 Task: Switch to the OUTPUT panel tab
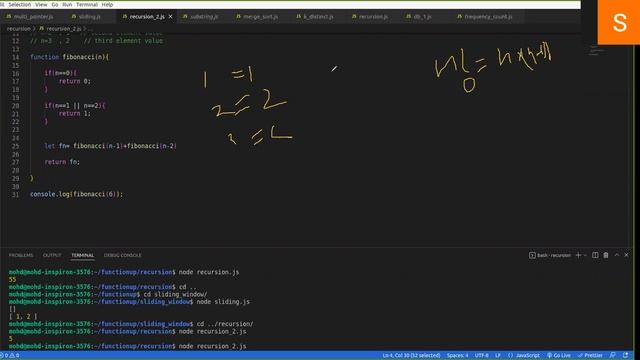click(52, 255)
